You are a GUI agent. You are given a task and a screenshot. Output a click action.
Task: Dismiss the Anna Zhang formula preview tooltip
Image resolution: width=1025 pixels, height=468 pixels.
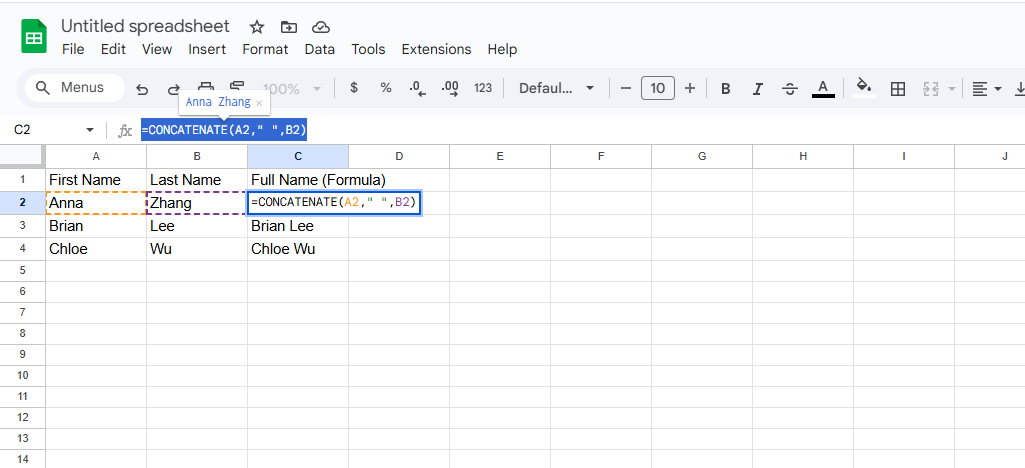pos(259,103)
